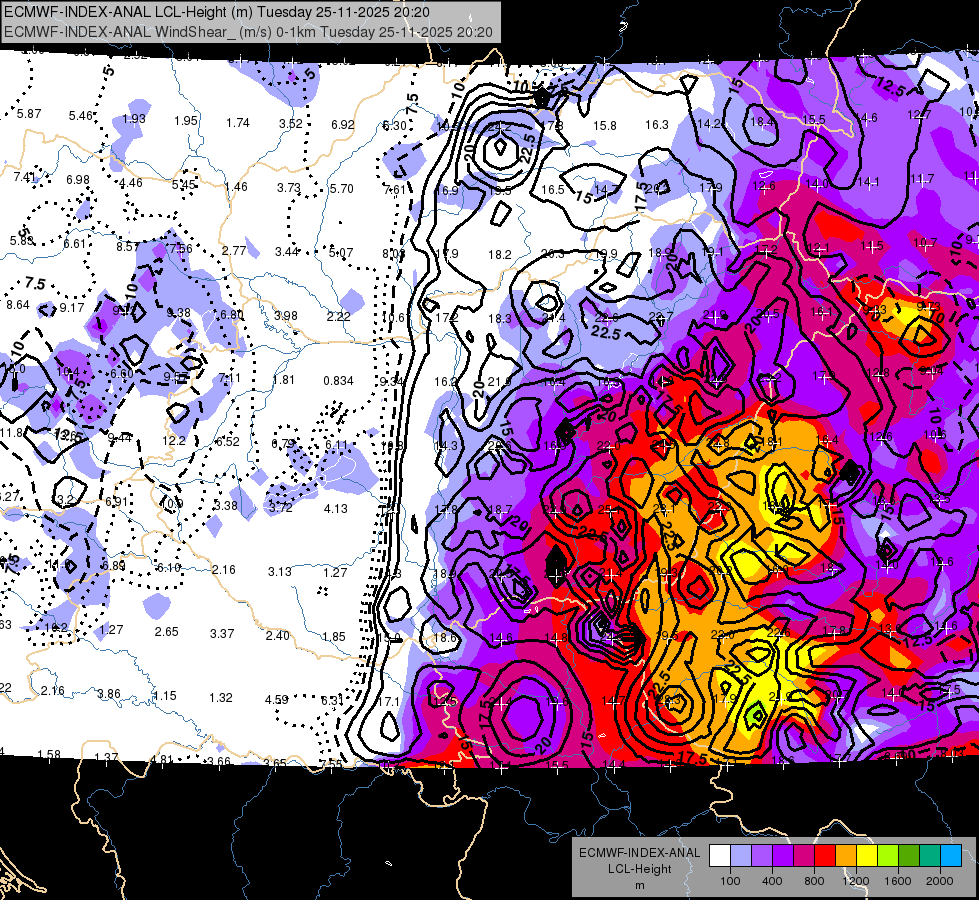Click the grid value '5.46'
Viewport: 979px width, 900px height.
[x=81, y=116]
